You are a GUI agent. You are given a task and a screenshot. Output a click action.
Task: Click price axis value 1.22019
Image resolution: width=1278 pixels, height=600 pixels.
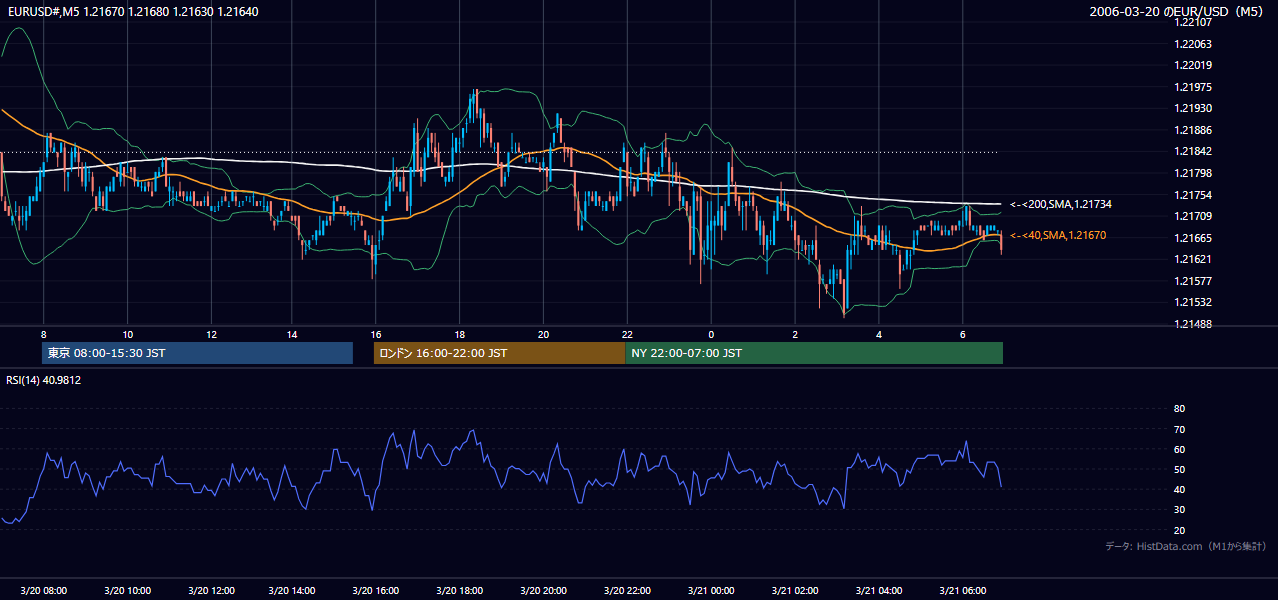[1192, 66]
